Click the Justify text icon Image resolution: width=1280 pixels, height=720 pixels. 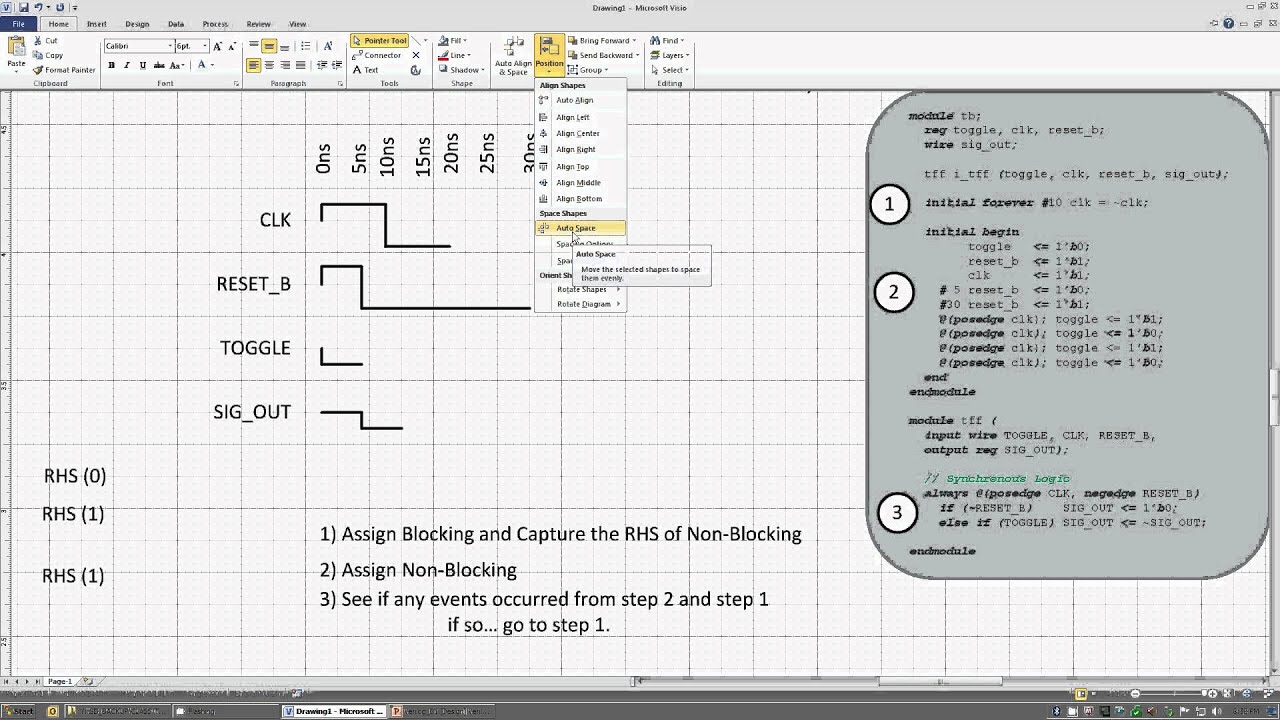pos(300,65)
